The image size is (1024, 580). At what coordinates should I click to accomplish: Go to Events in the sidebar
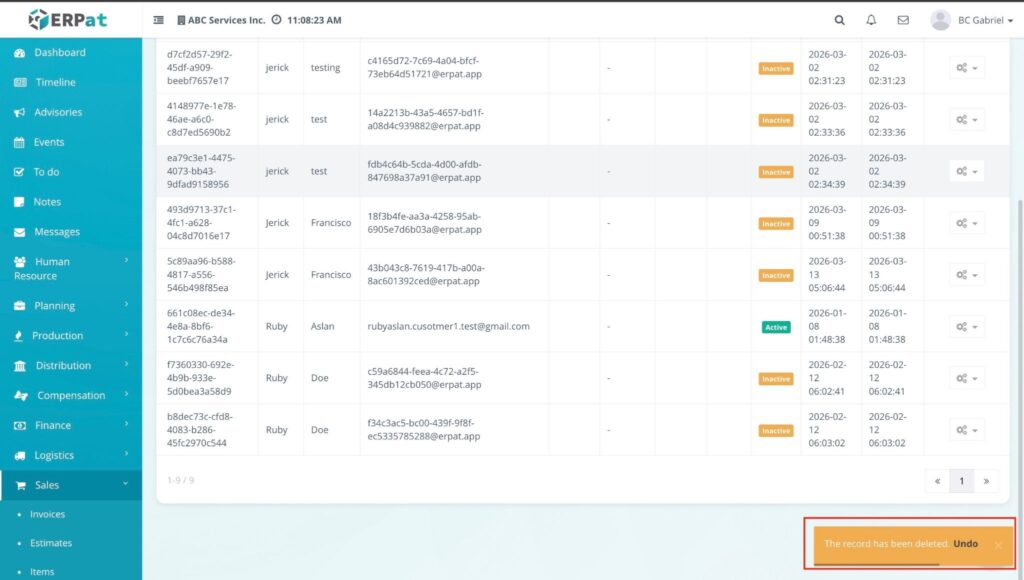coord(49,142)
